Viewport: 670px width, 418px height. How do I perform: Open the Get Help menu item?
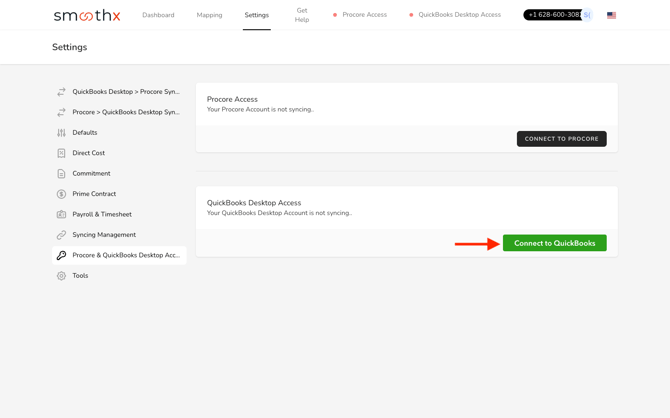click(301, 15)
